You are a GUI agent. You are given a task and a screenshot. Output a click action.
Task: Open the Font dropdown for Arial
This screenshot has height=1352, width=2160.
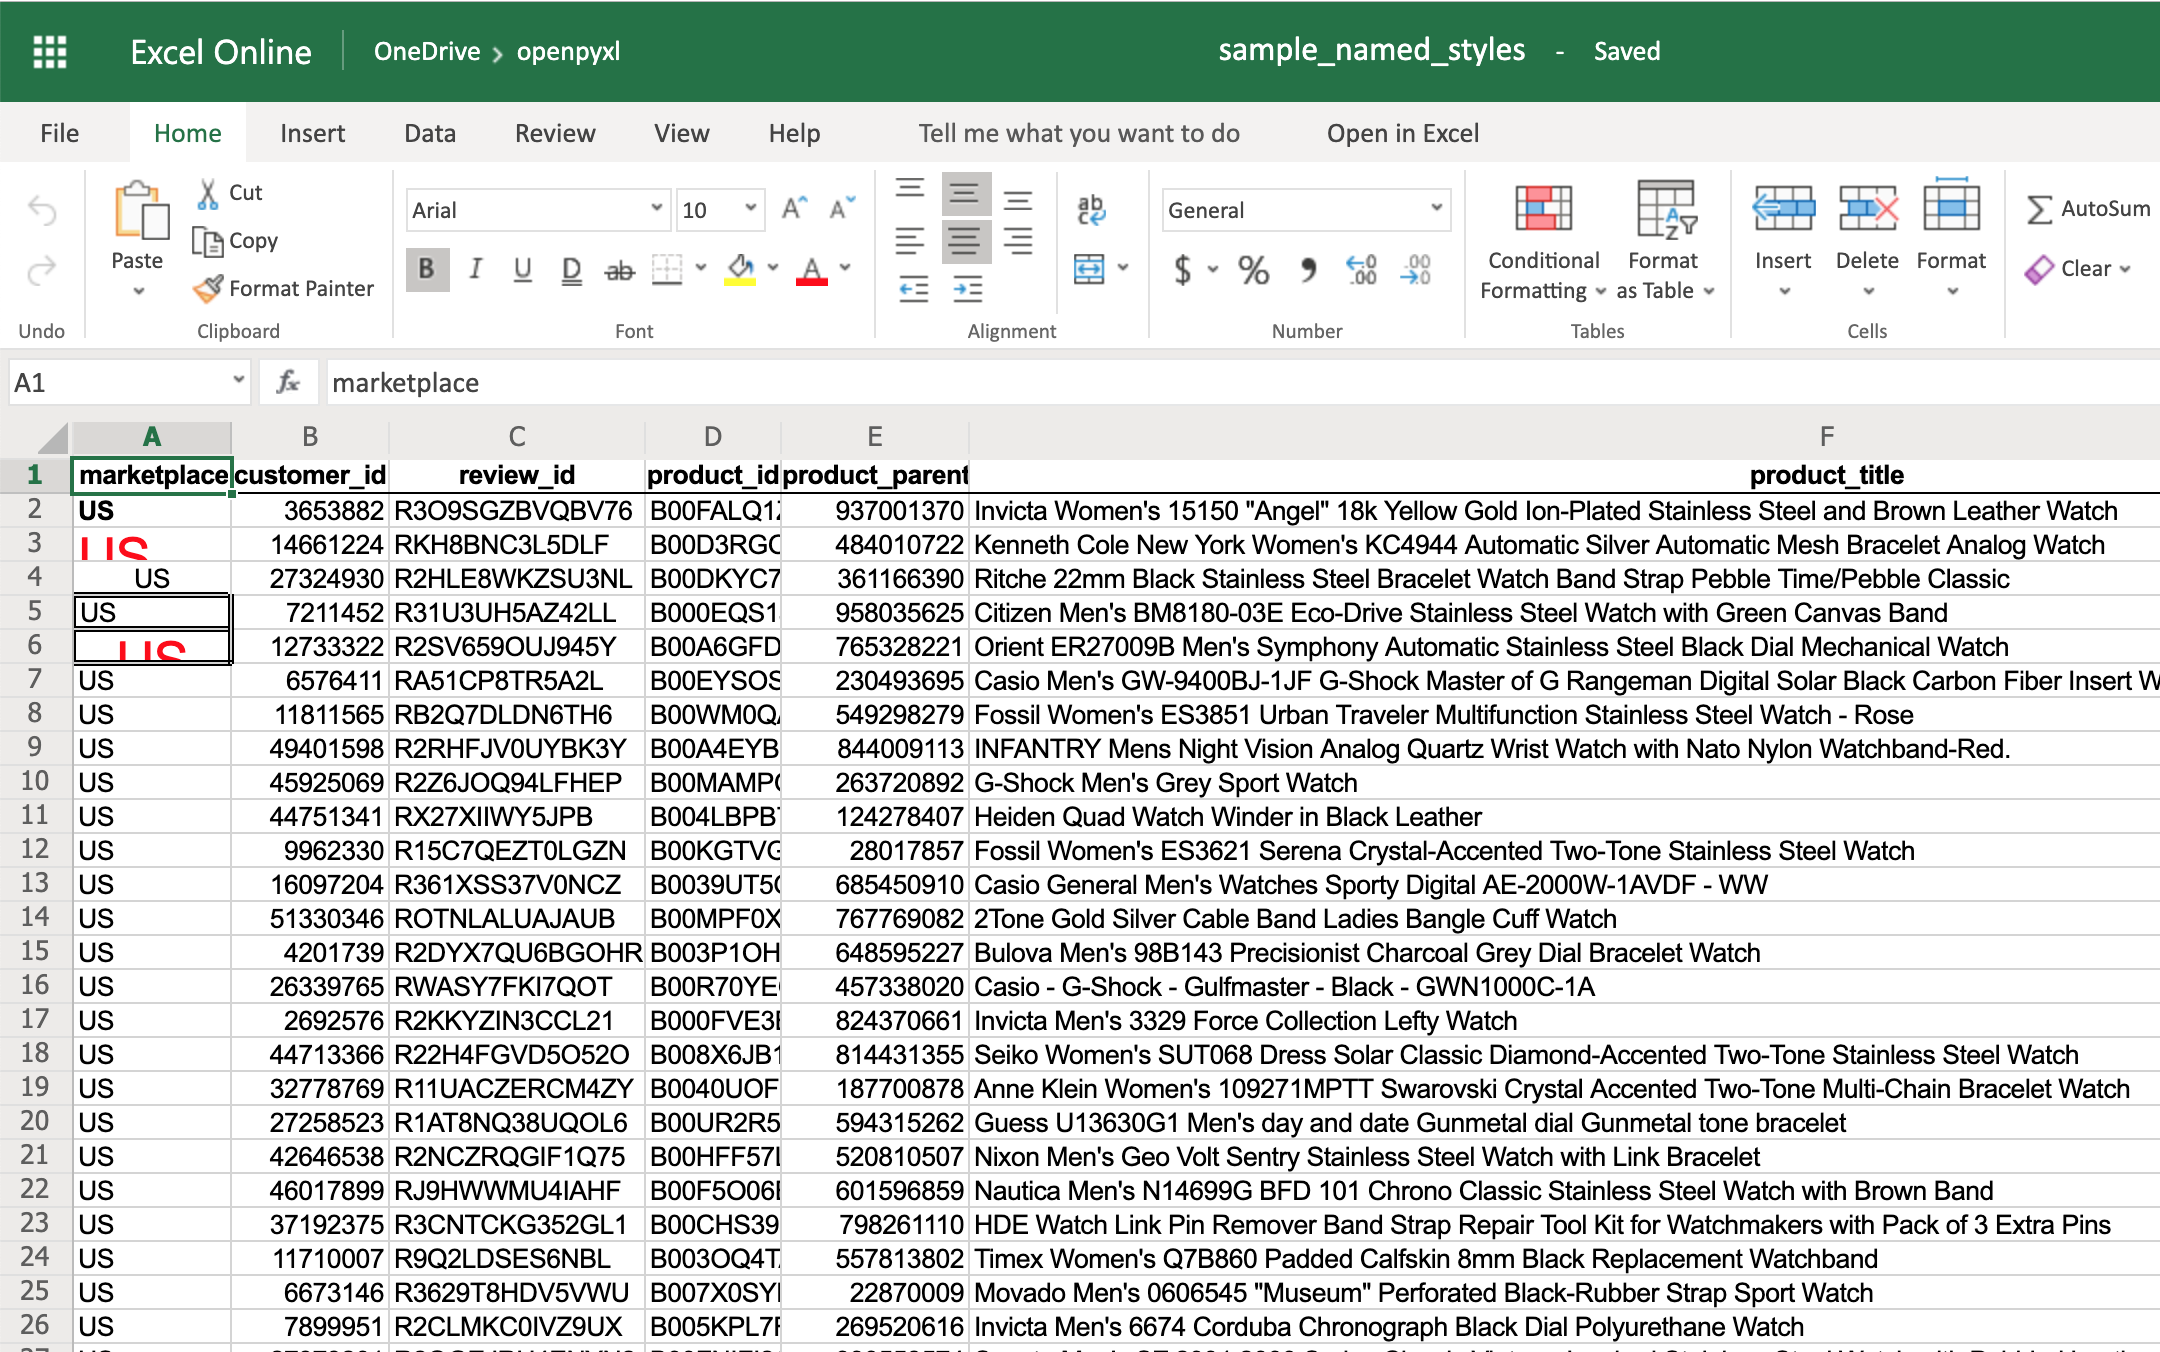[x=653, y=210]
